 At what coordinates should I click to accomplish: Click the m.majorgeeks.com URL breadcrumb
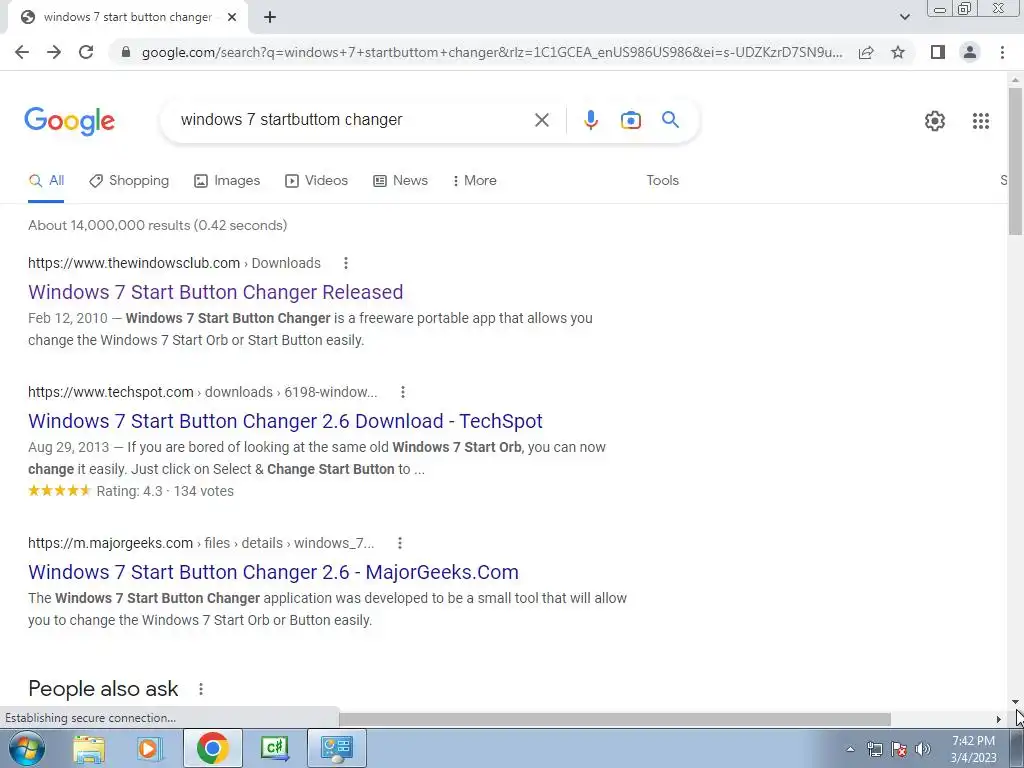click(x=201, y=543)
